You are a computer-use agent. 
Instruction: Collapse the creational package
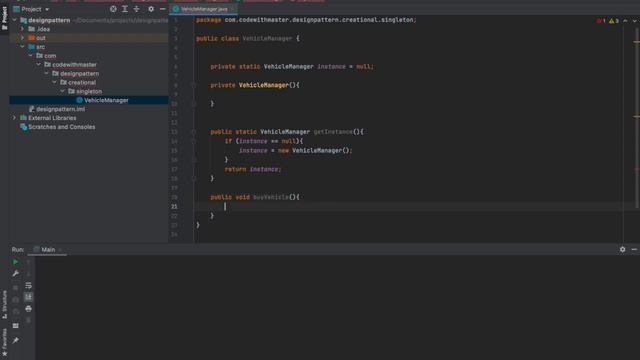[x=55, y=82]
